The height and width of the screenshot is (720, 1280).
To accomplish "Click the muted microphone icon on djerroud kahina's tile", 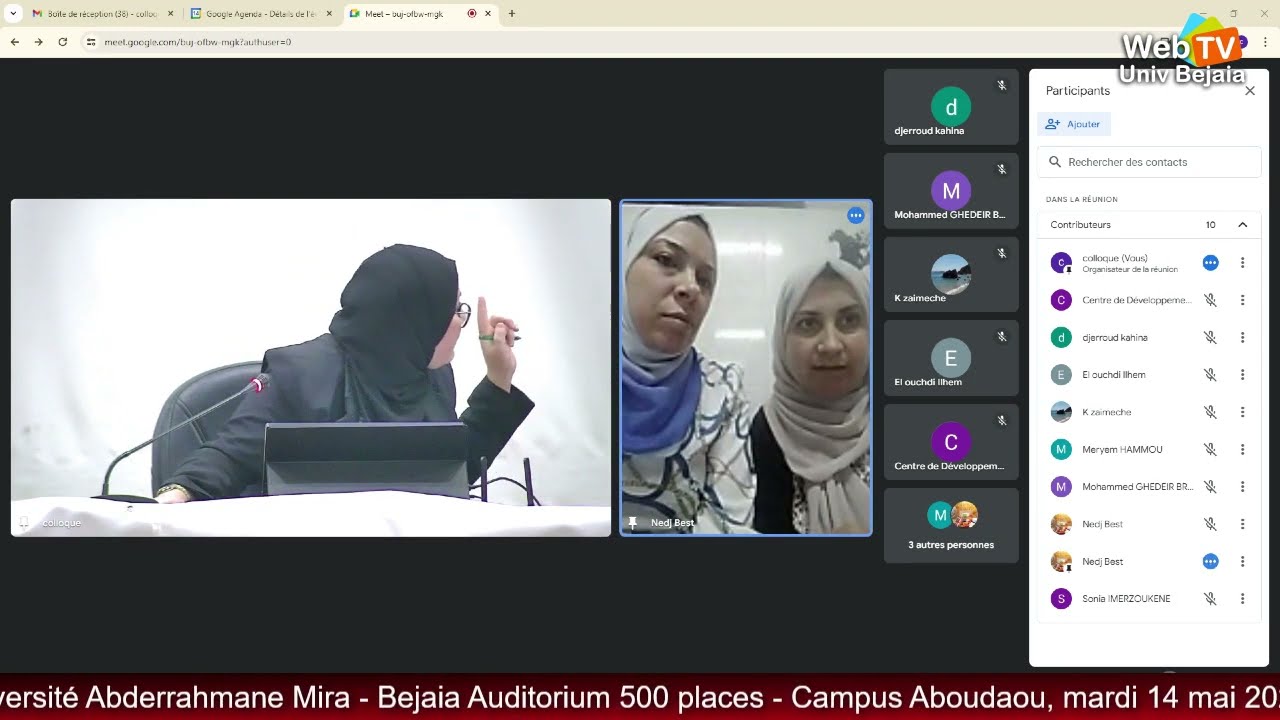I will pyautogui.click(x=1001, y=85).
